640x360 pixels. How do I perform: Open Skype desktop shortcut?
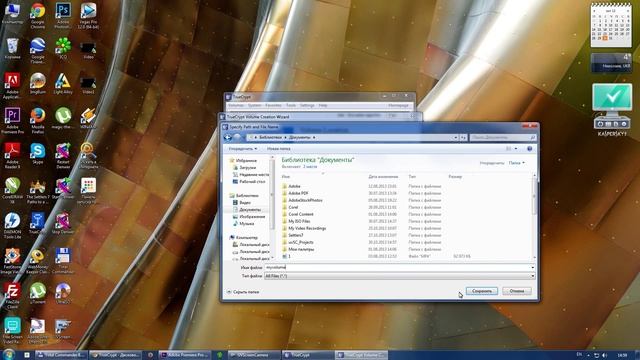tap(38, 153)
